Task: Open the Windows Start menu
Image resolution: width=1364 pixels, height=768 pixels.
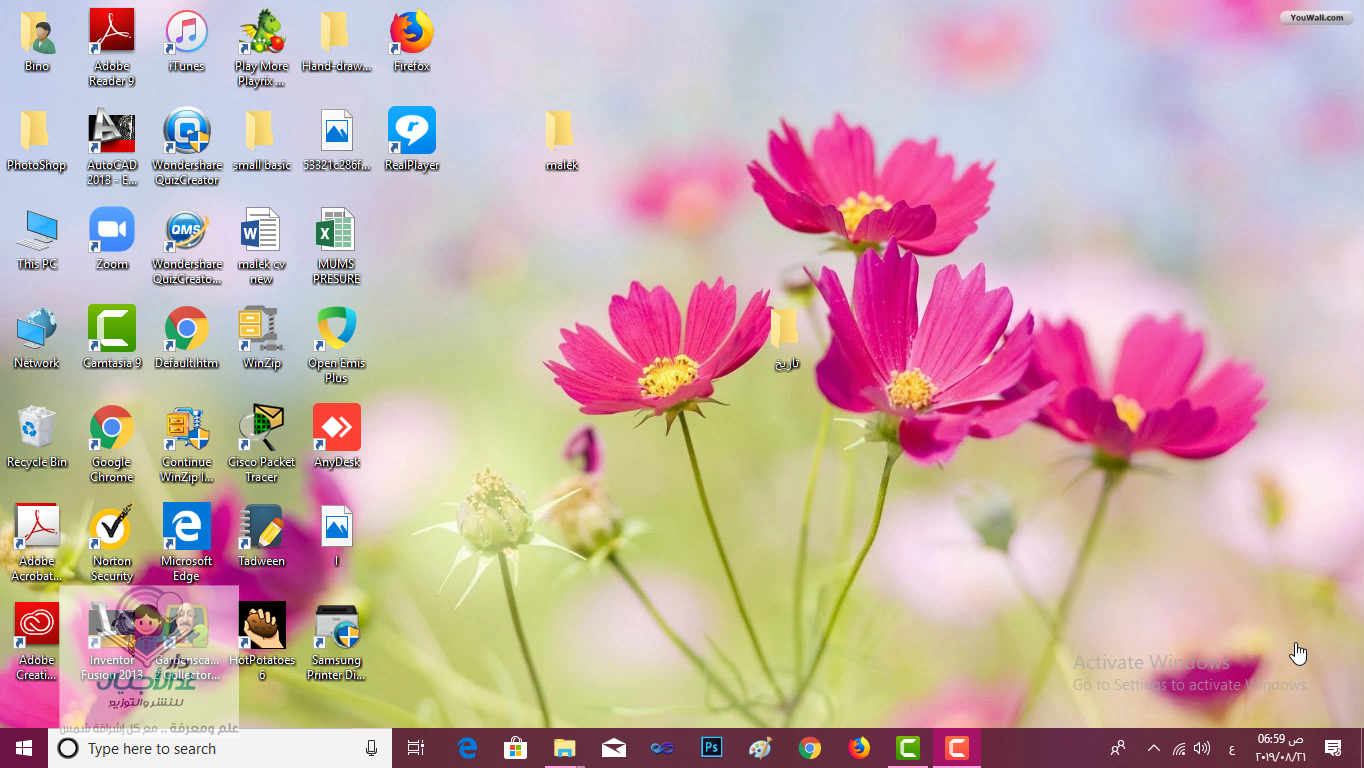Action: 24,748
